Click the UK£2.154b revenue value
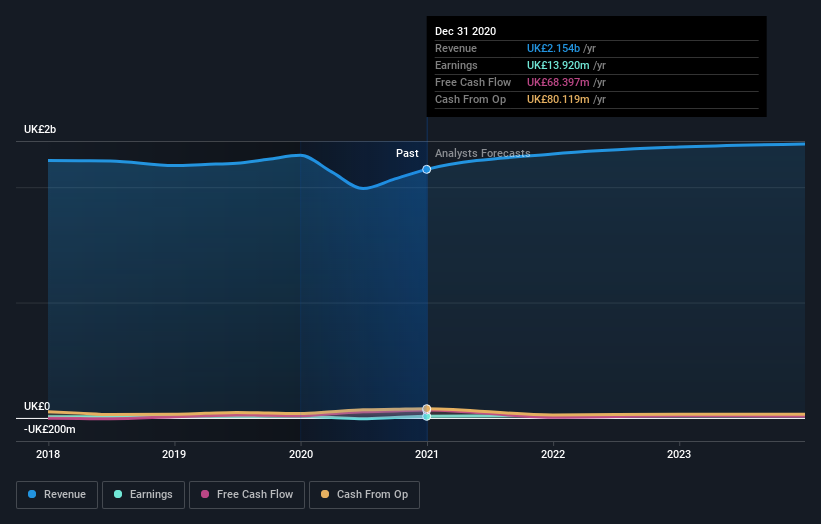Screen dimensions: 821x524 pos(553,48)
